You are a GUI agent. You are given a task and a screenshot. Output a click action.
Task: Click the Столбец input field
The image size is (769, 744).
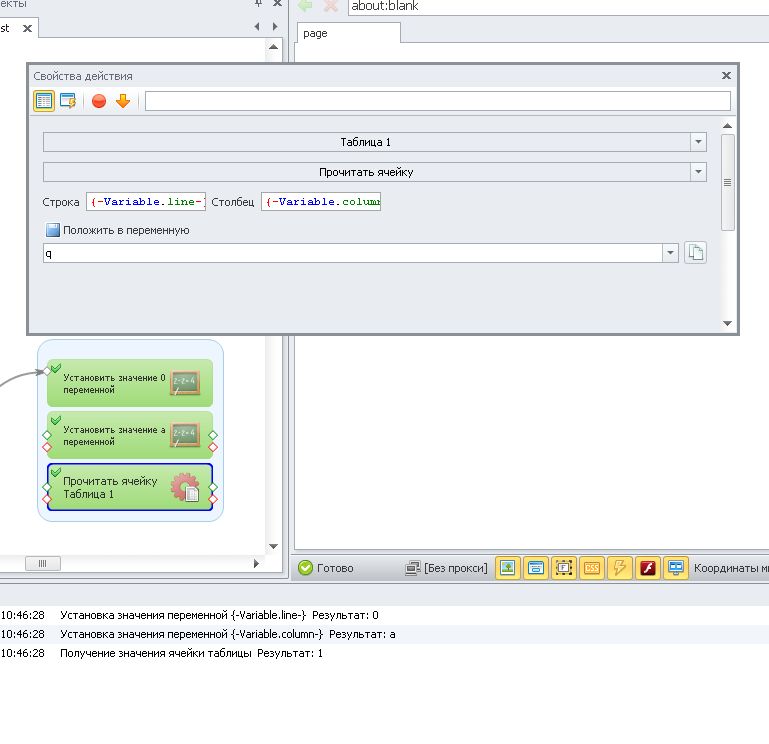tap(321, 202)
